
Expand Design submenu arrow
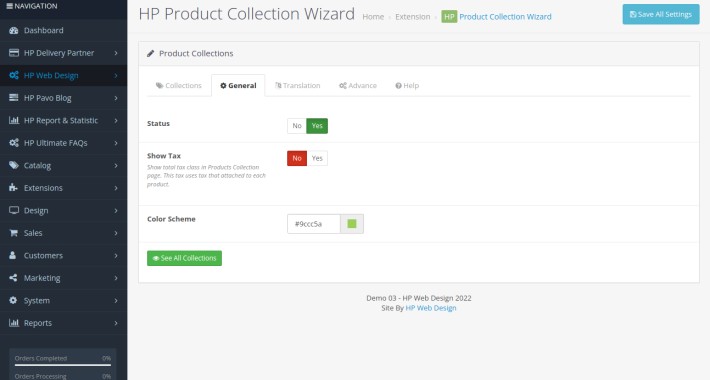tap(116, 211)
